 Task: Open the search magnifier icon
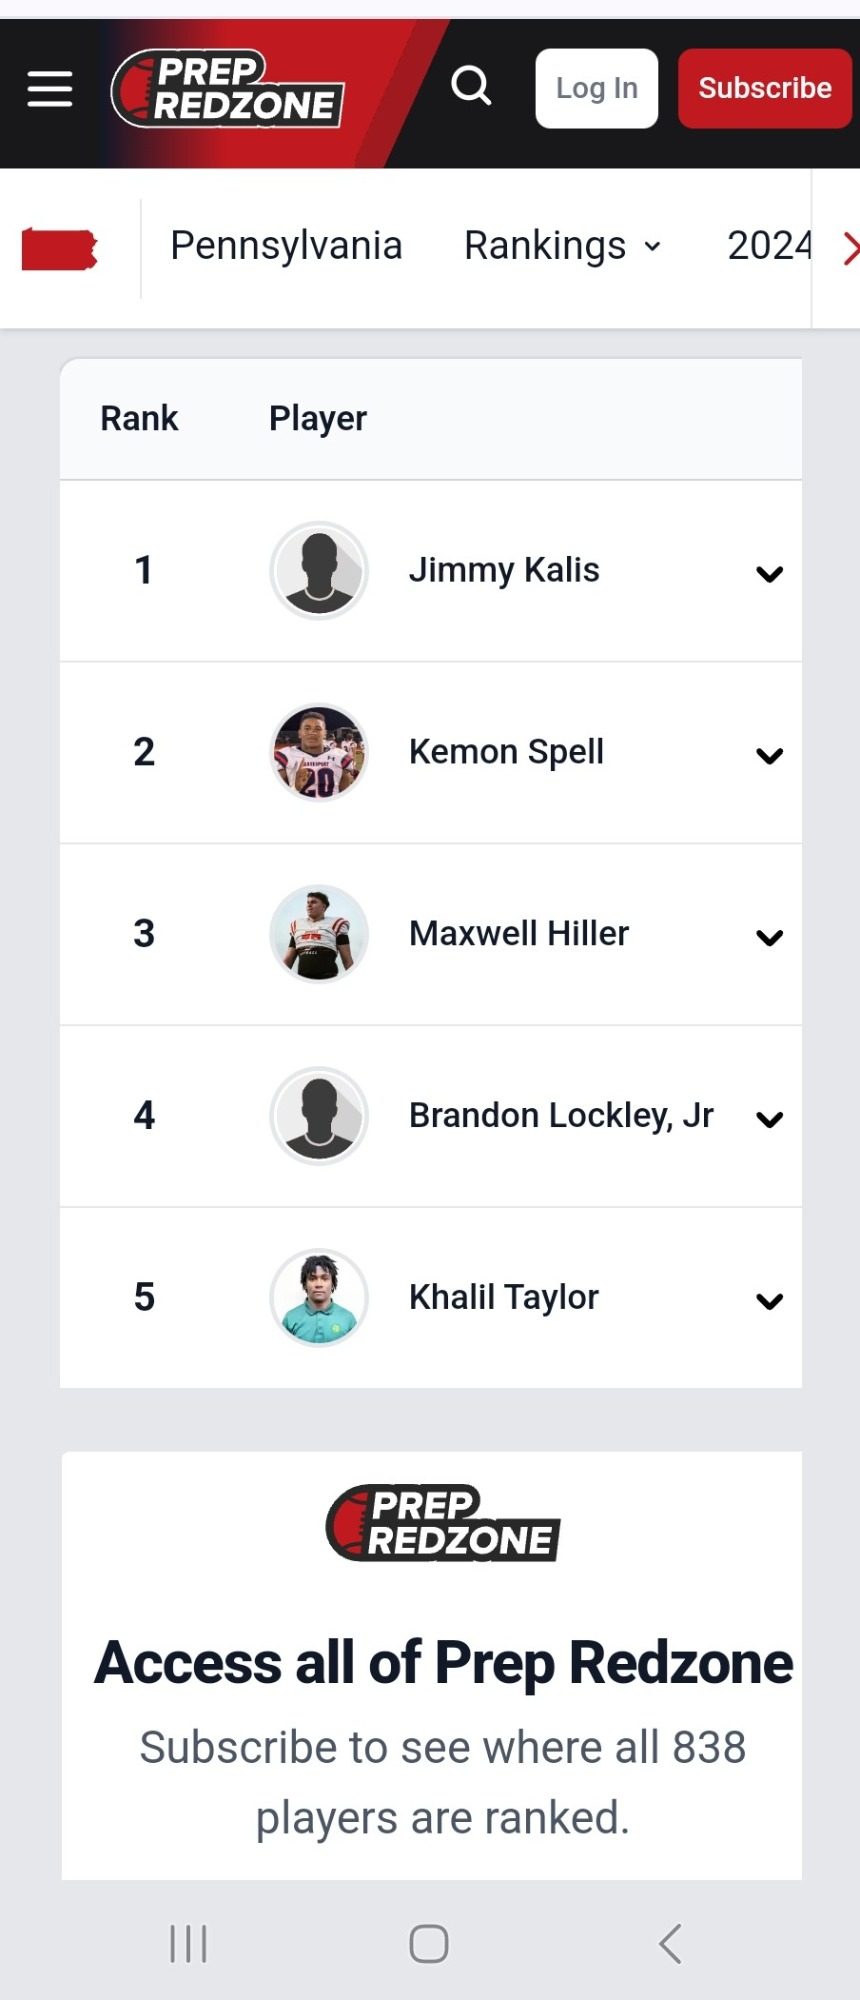(x=471, y=87)
